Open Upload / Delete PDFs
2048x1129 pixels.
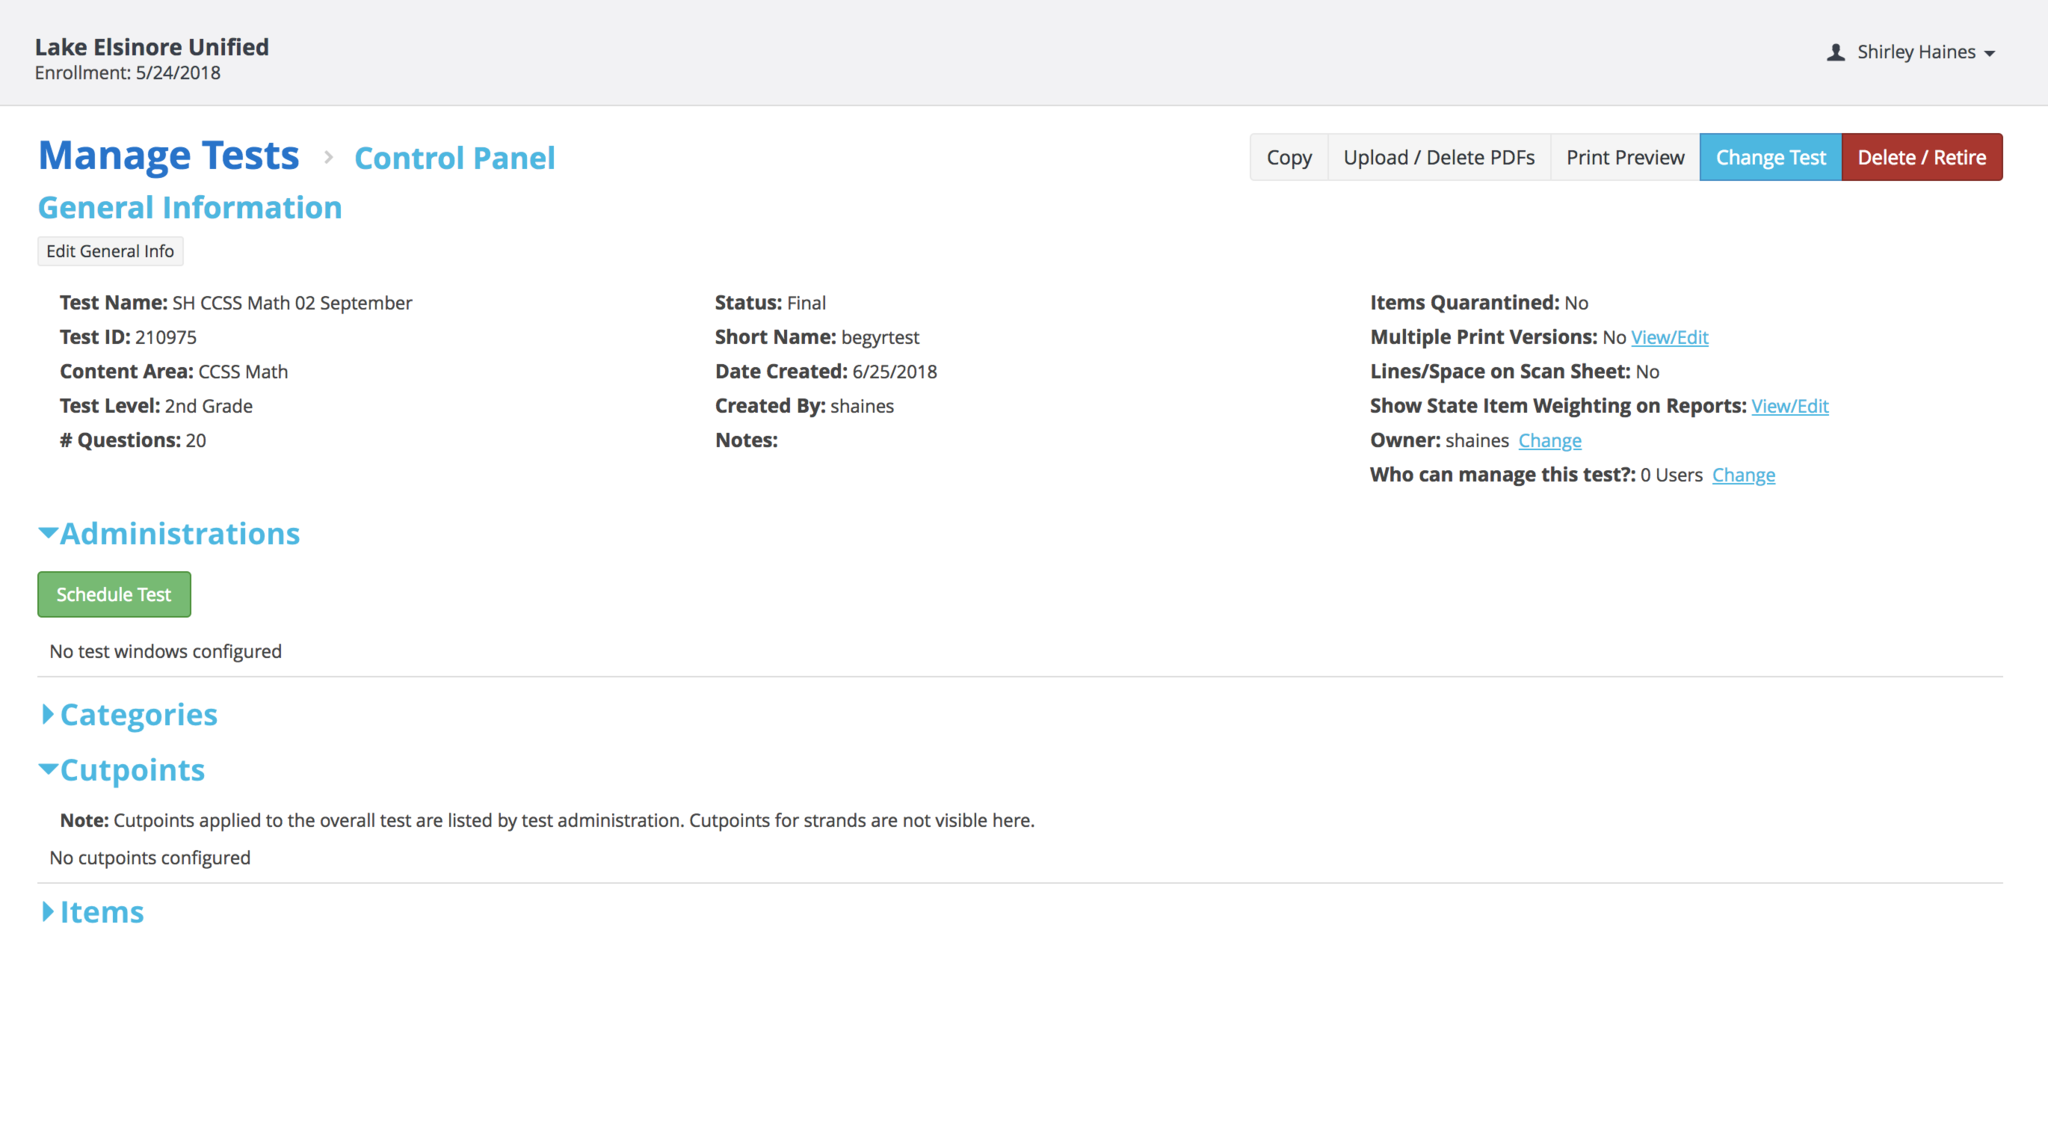[x=1438, y=157]
